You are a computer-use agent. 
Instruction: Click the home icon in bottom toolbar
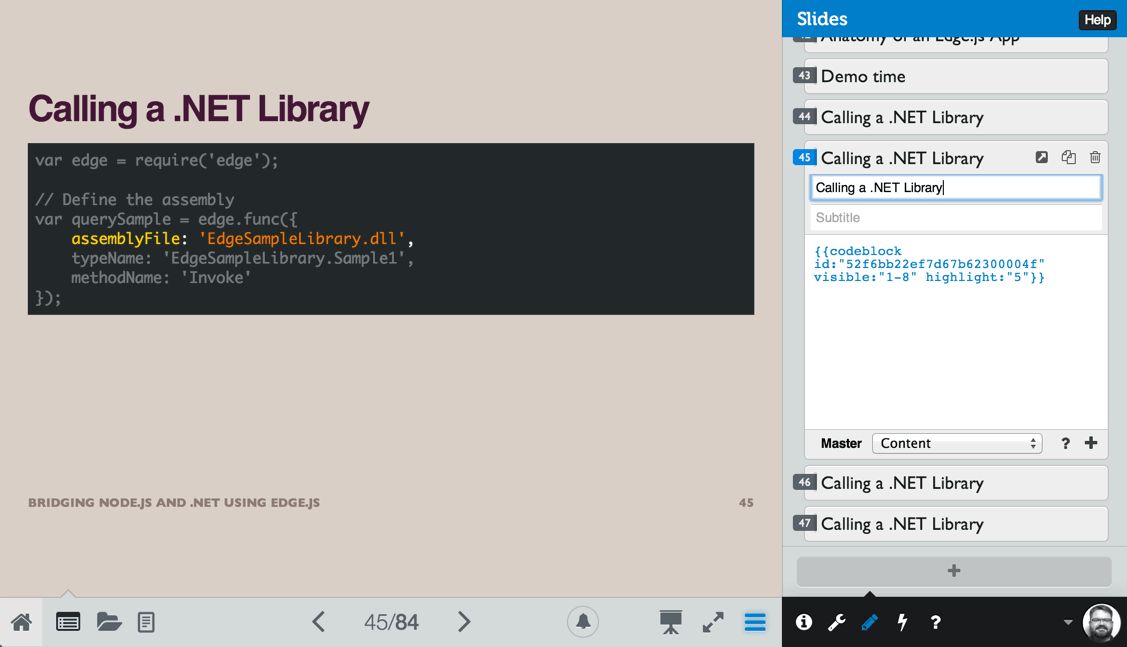tap(21, 622)
